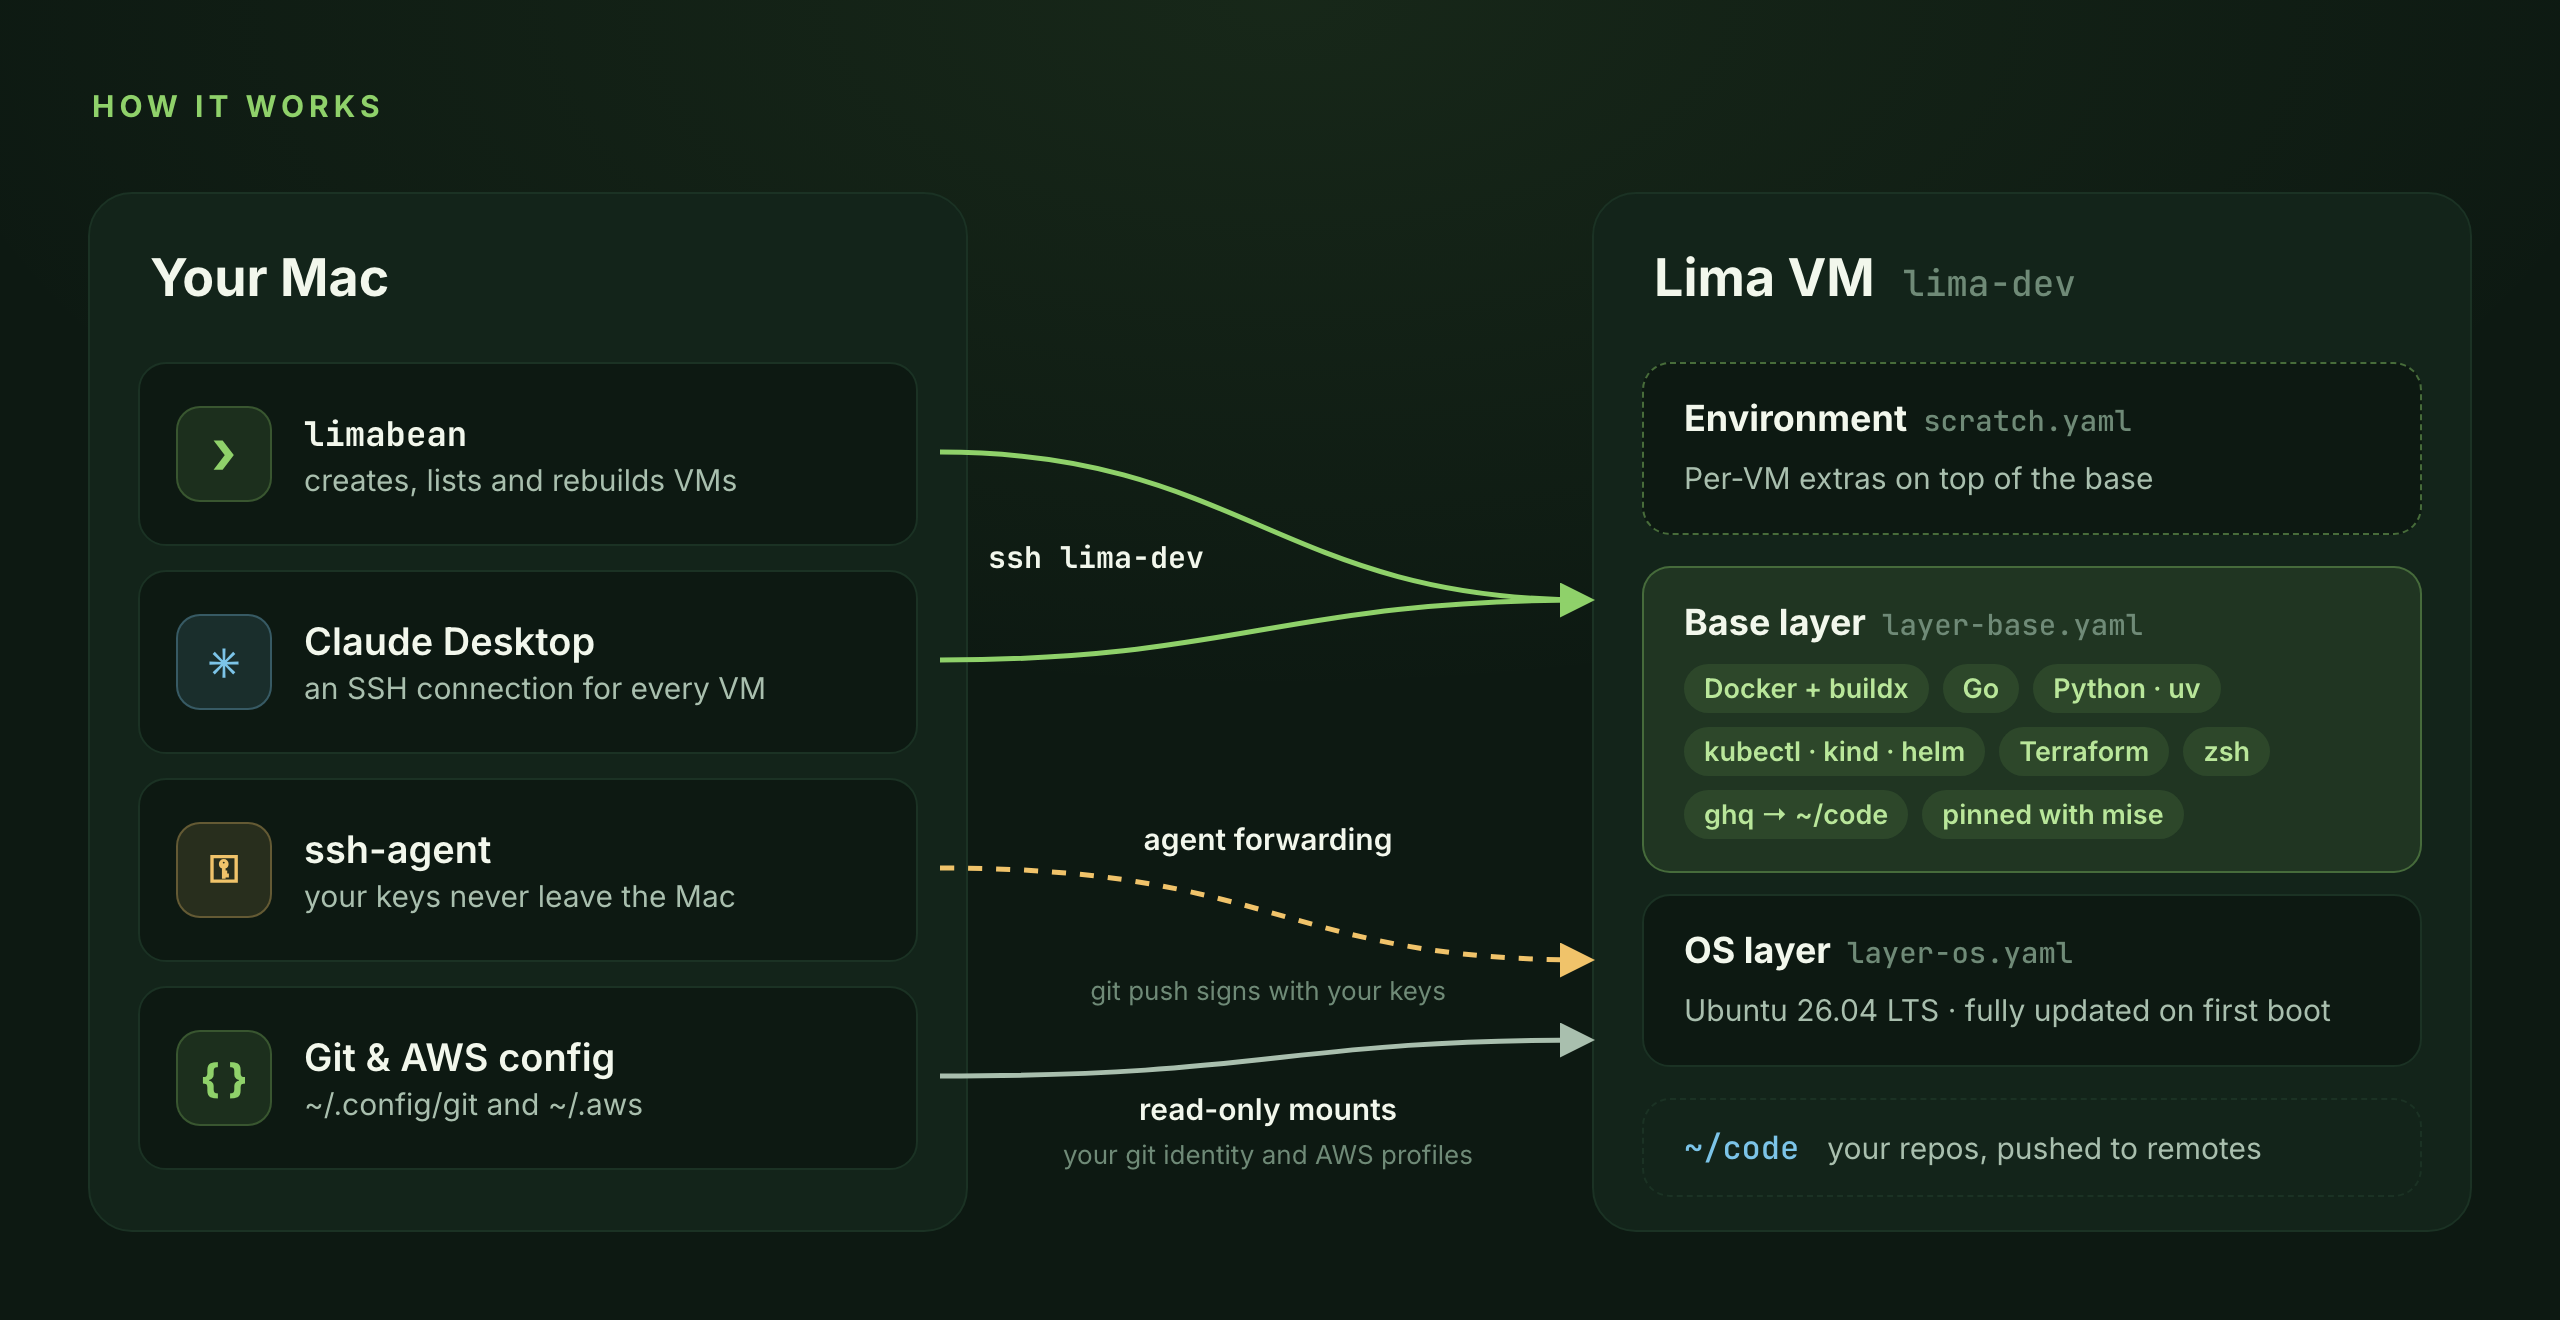Select the 'Docker + buildx' chip

[1806, 688]
